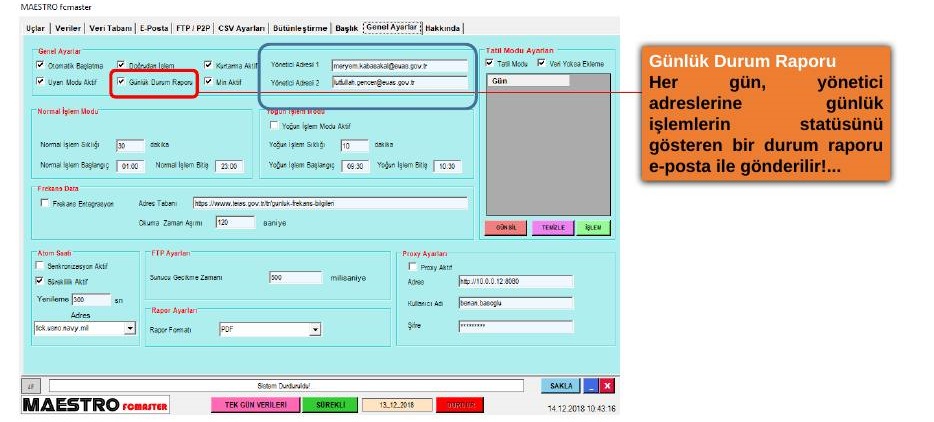Toggle the Kurtarma Aktif checkbox

208,65
